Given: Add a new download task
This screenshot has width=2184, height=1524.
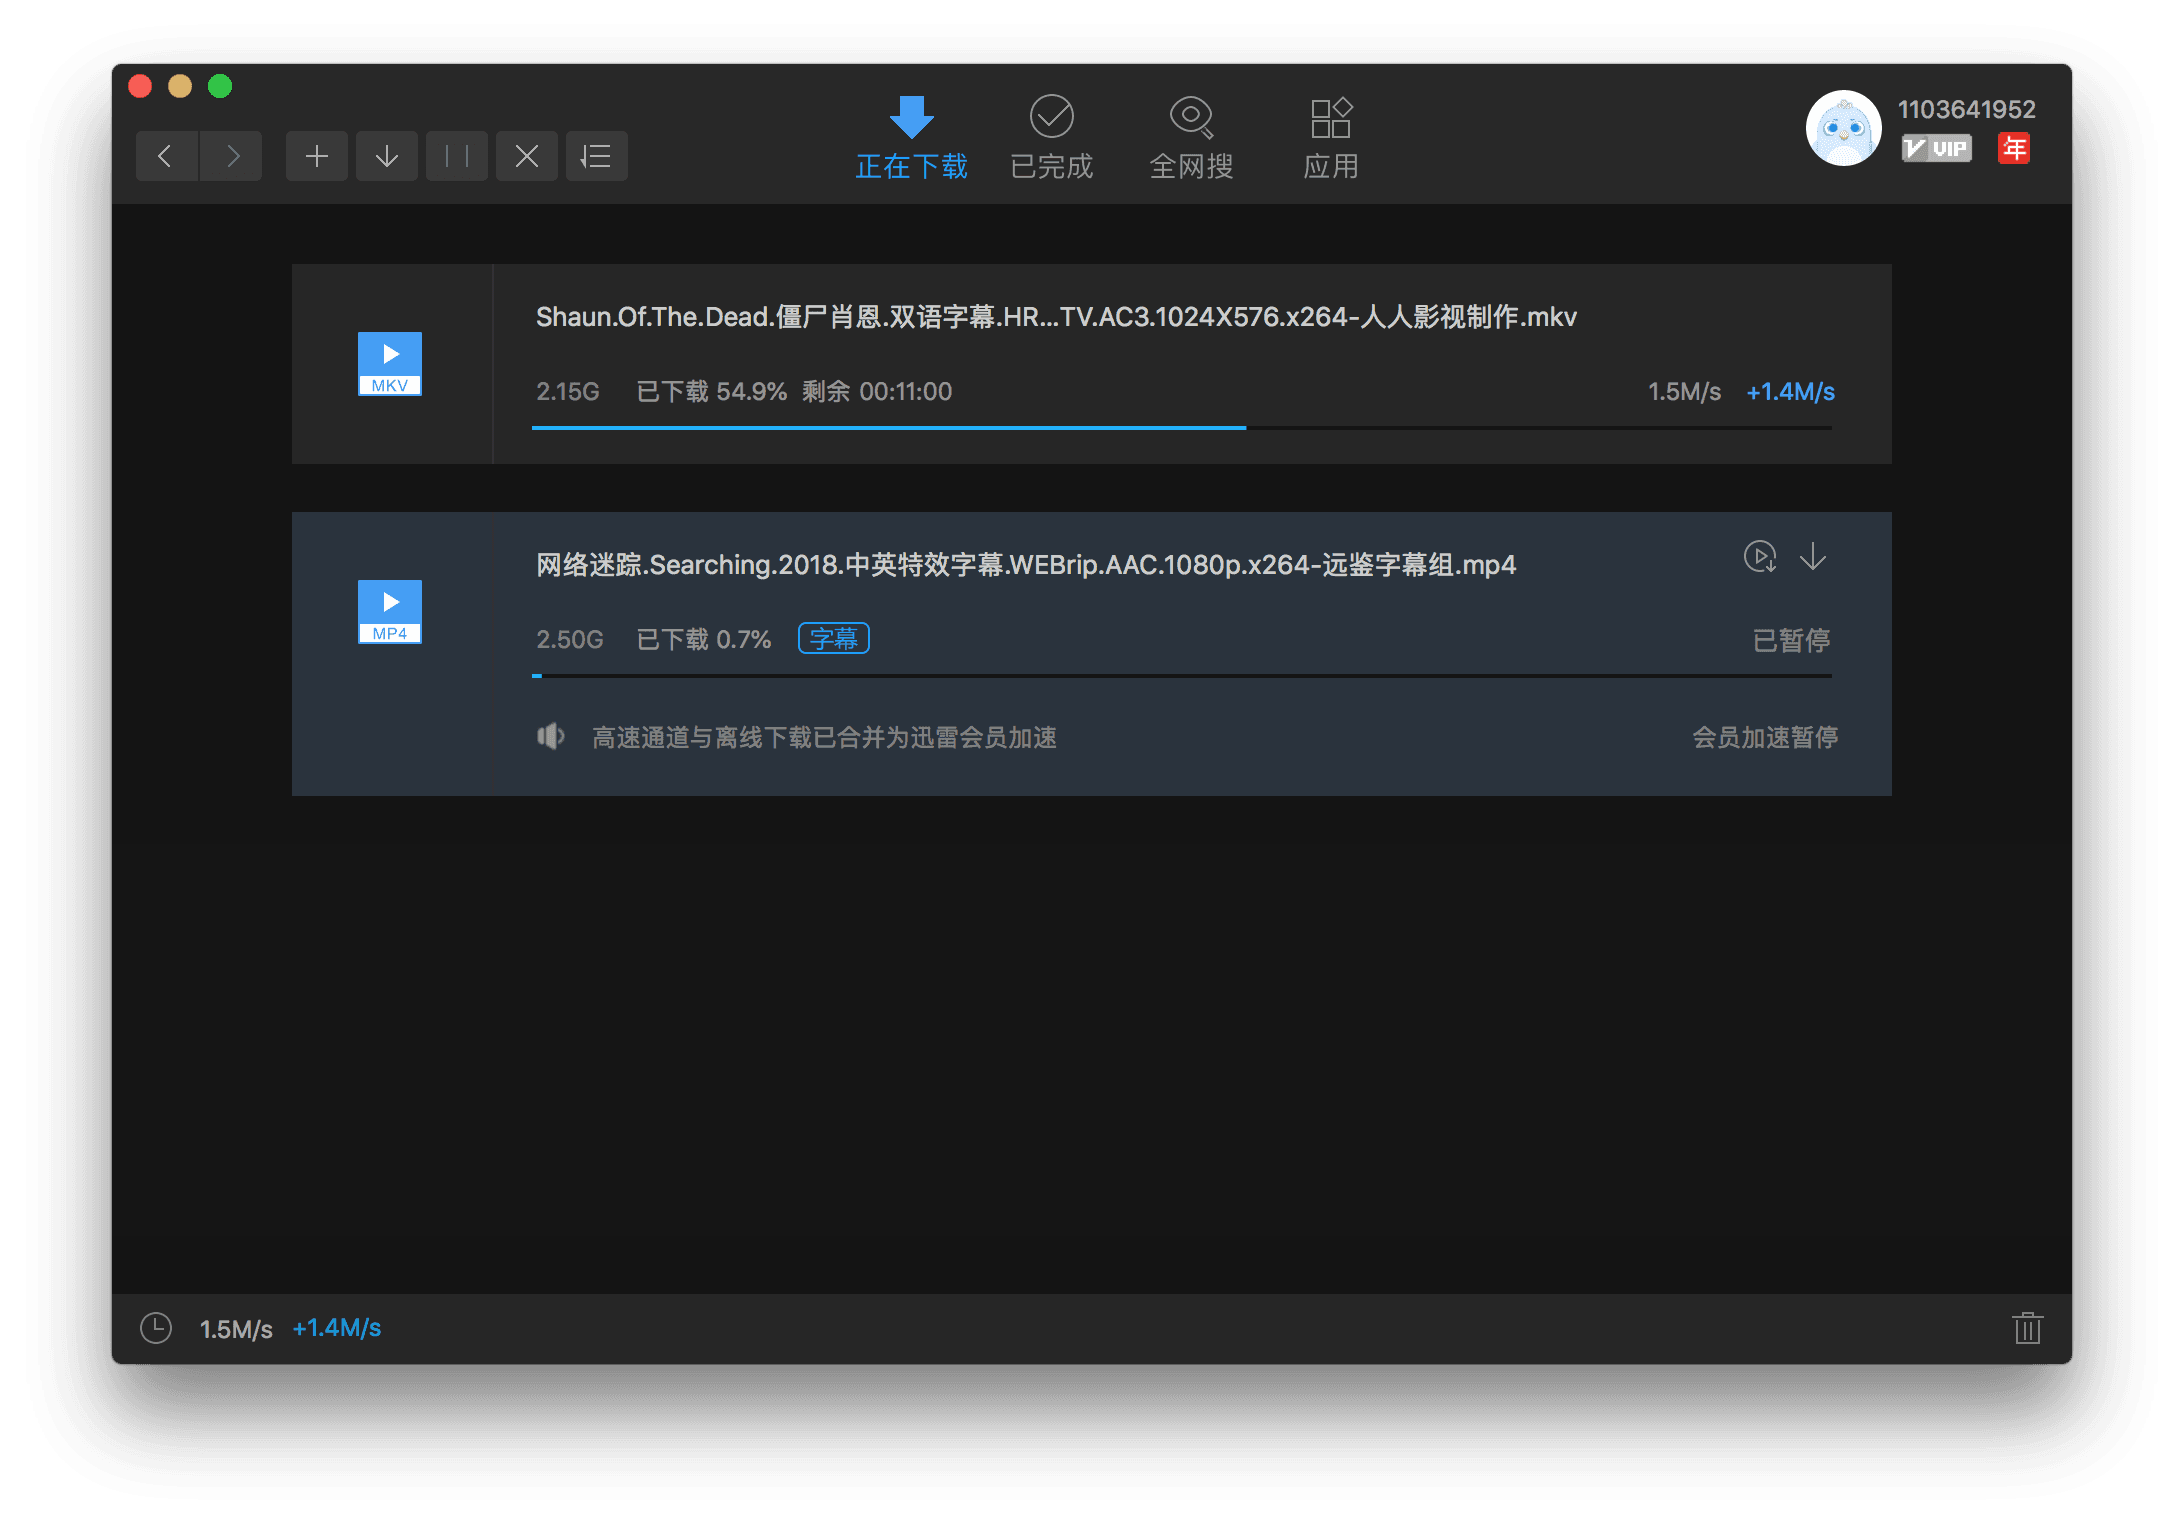Looking at the screenshot, I should (x=316, y=156).
